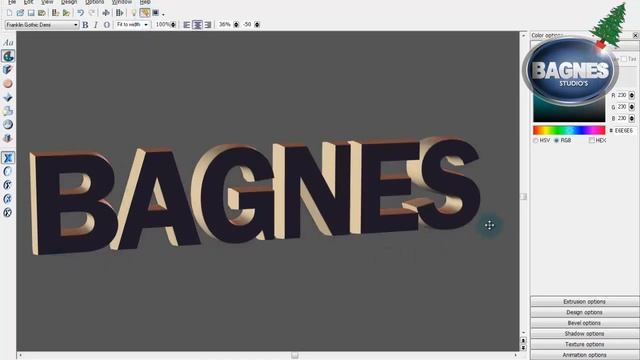Open the View menu

pos(47,2)
